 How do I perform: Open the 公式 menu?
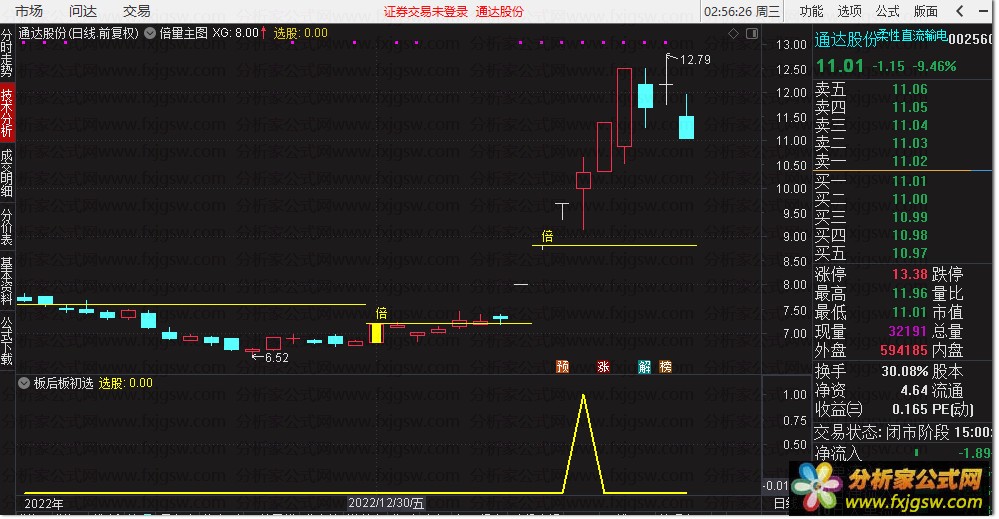pyautogui.click(x=888, y=11)
